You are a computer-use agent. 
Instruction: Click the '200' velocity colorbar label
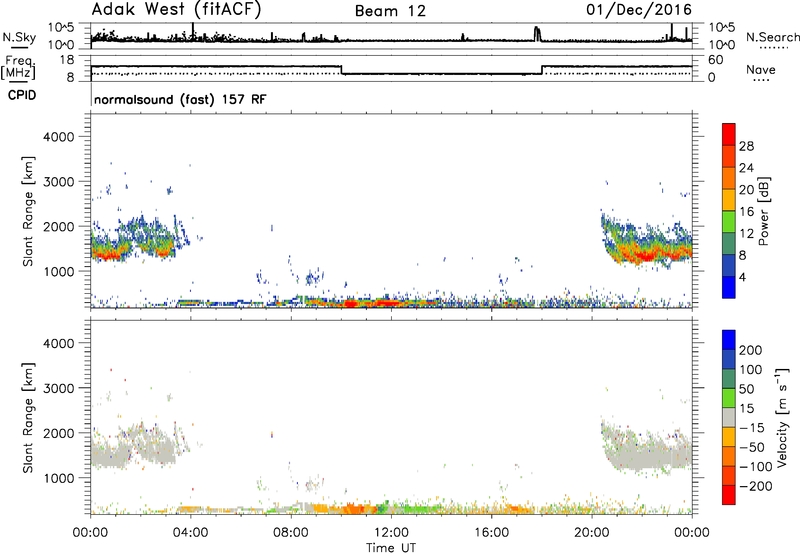point(750,350)
